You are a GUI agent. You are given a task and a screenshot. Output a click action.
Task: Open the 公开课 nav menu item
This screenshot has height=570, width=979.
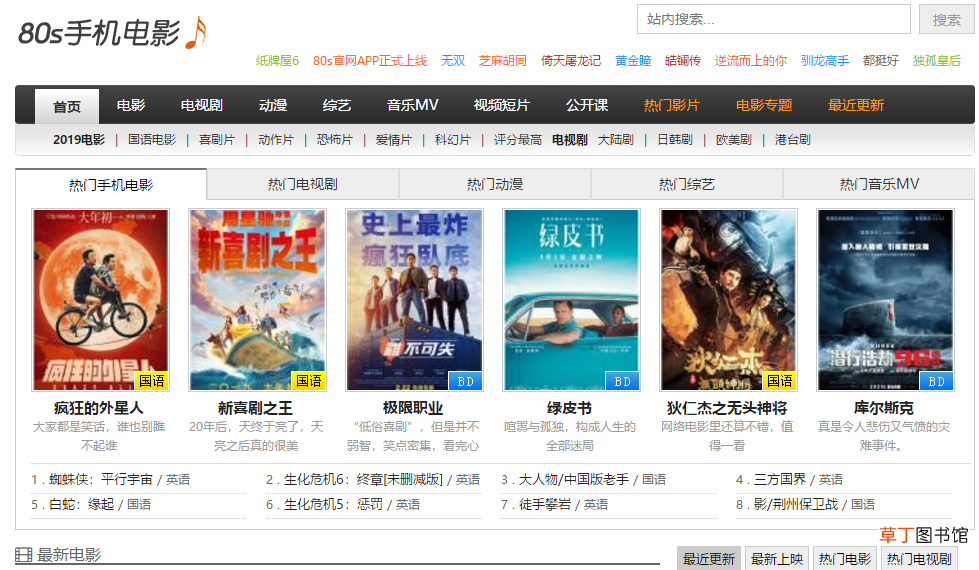587,105
